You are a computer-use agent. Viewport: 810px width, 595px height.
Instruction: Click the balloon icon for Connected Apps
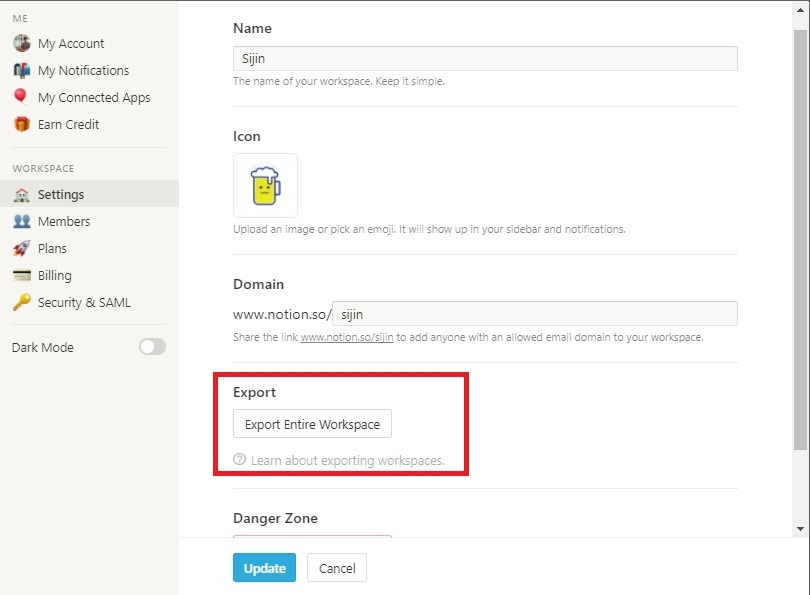(x=21, y=97)
